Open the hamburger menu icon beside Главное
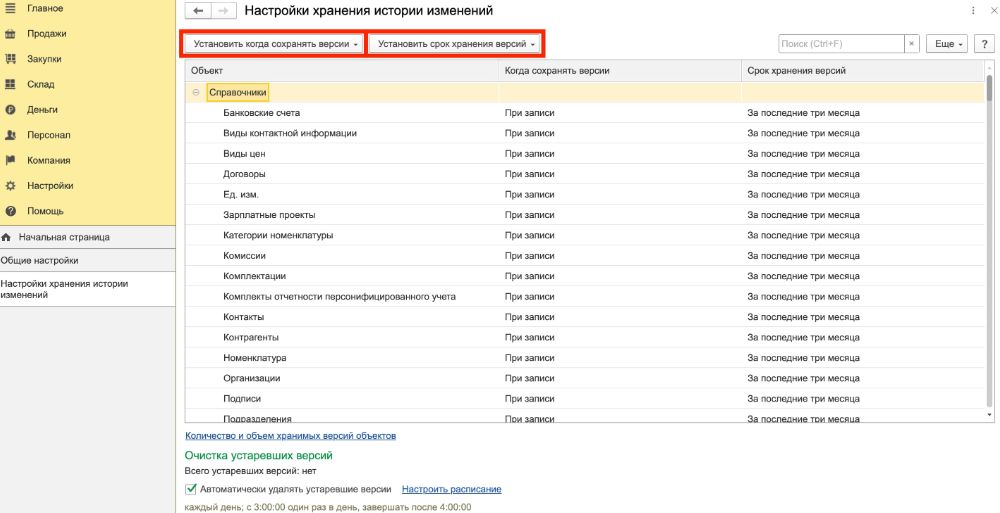 (x=10, y=8)
